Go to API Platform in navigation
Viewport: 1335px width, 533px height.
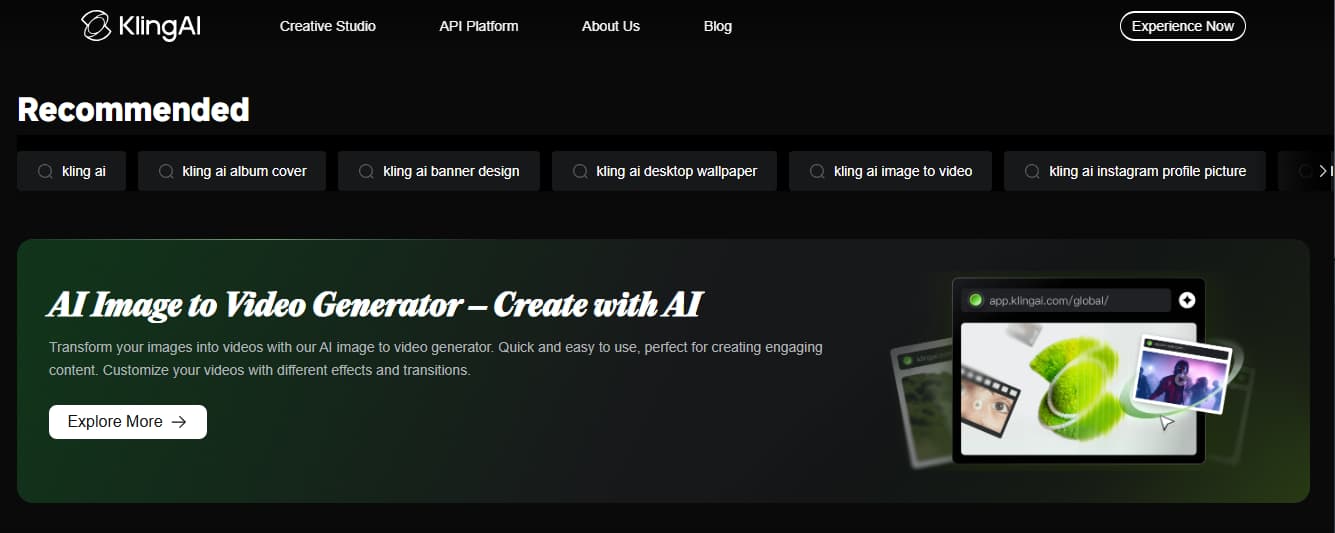tap(479, 26)
